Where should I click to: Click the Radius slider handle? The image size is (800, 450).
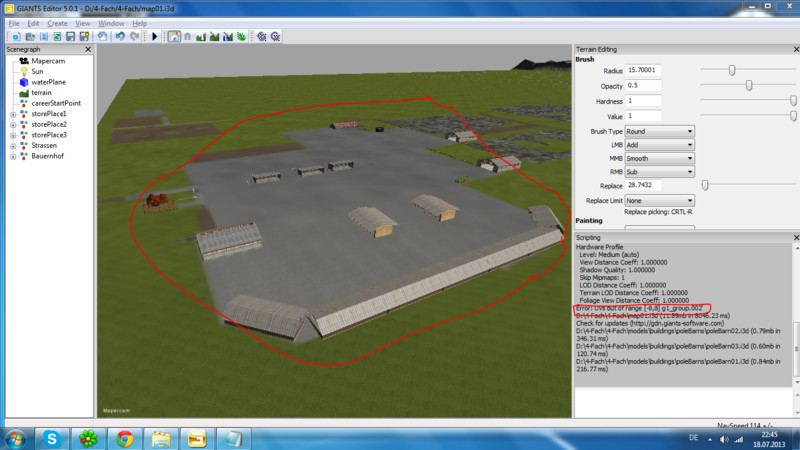[732, 70]
